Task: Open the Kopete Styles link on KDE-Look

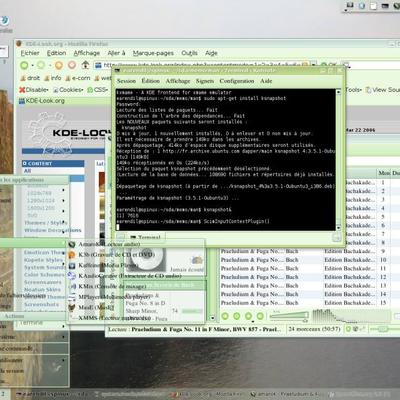Action: [43, 260]
